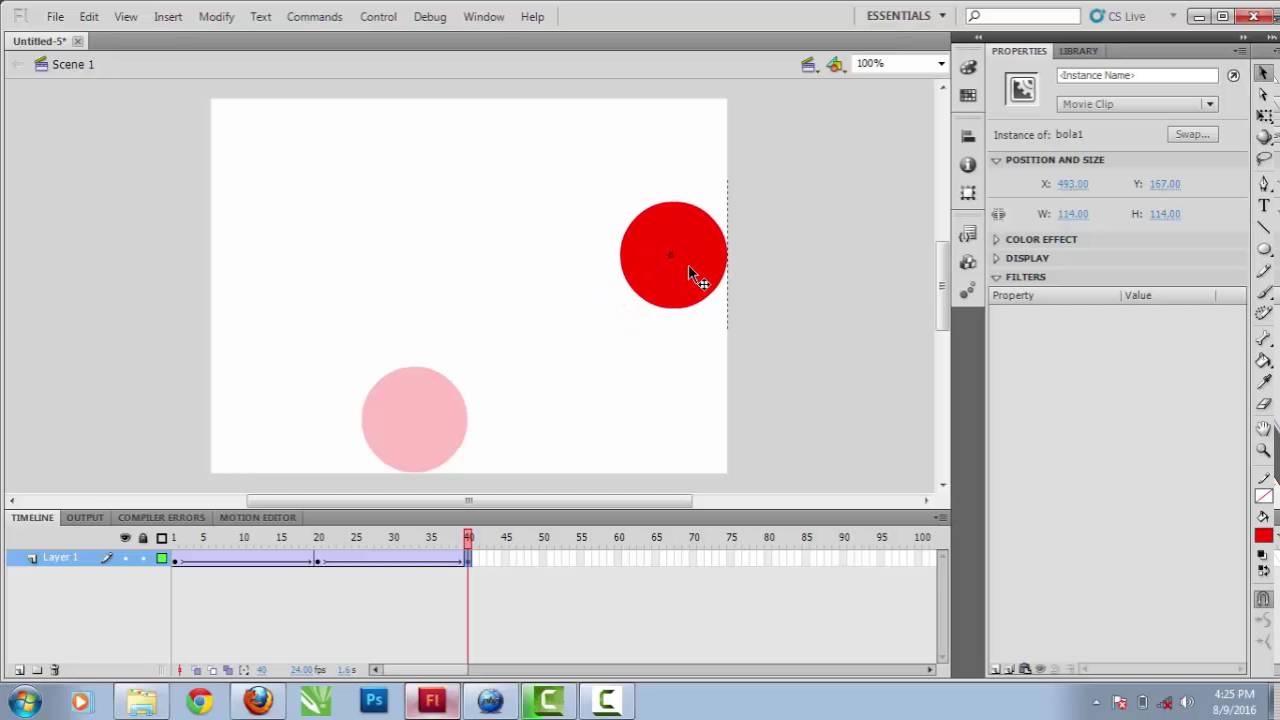Open the Movie Clip type dropdown

point(1137,104)
